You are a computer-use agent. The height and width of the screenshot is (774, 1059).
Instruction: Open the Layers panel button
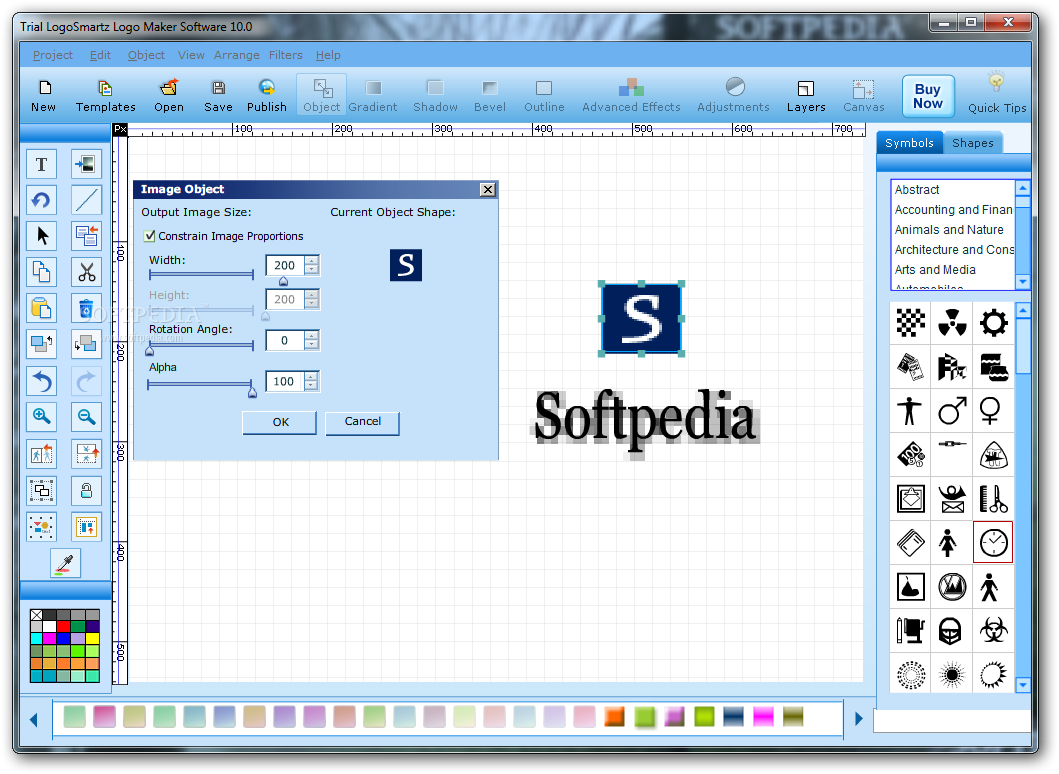pos(806,95)
